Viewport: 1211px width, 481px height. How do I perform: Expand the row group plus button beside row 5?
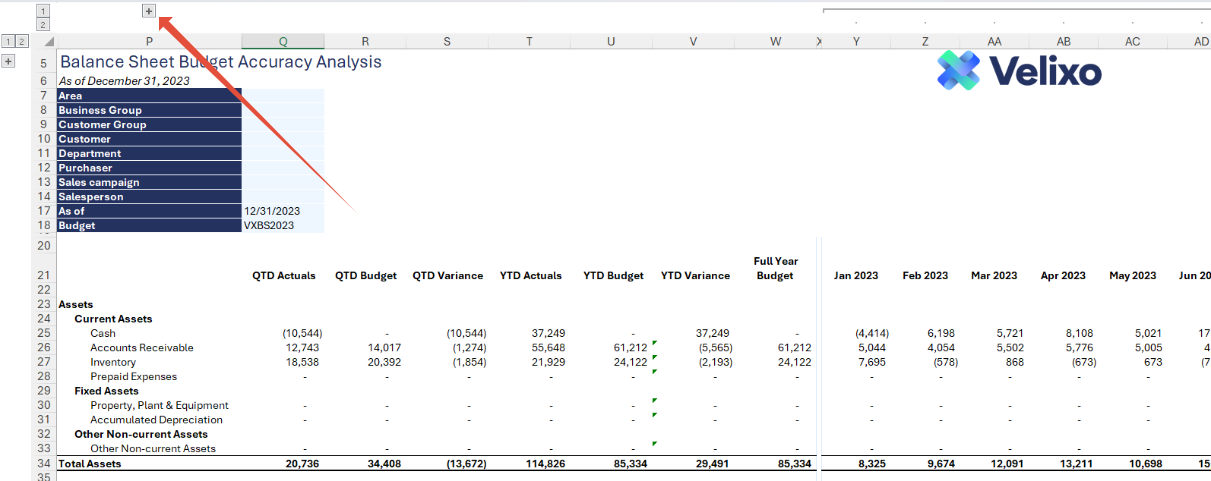pyautogui.click(x=8, y=61)
